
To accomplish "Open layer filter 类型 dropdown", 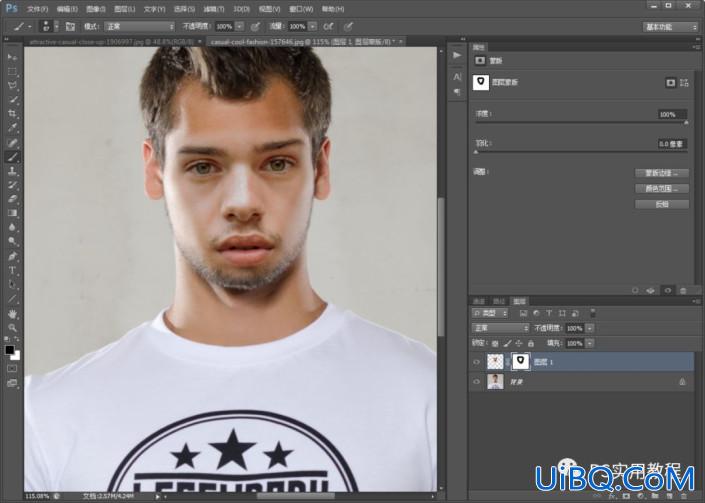I will pyautogui.click(x=490, y=313).
